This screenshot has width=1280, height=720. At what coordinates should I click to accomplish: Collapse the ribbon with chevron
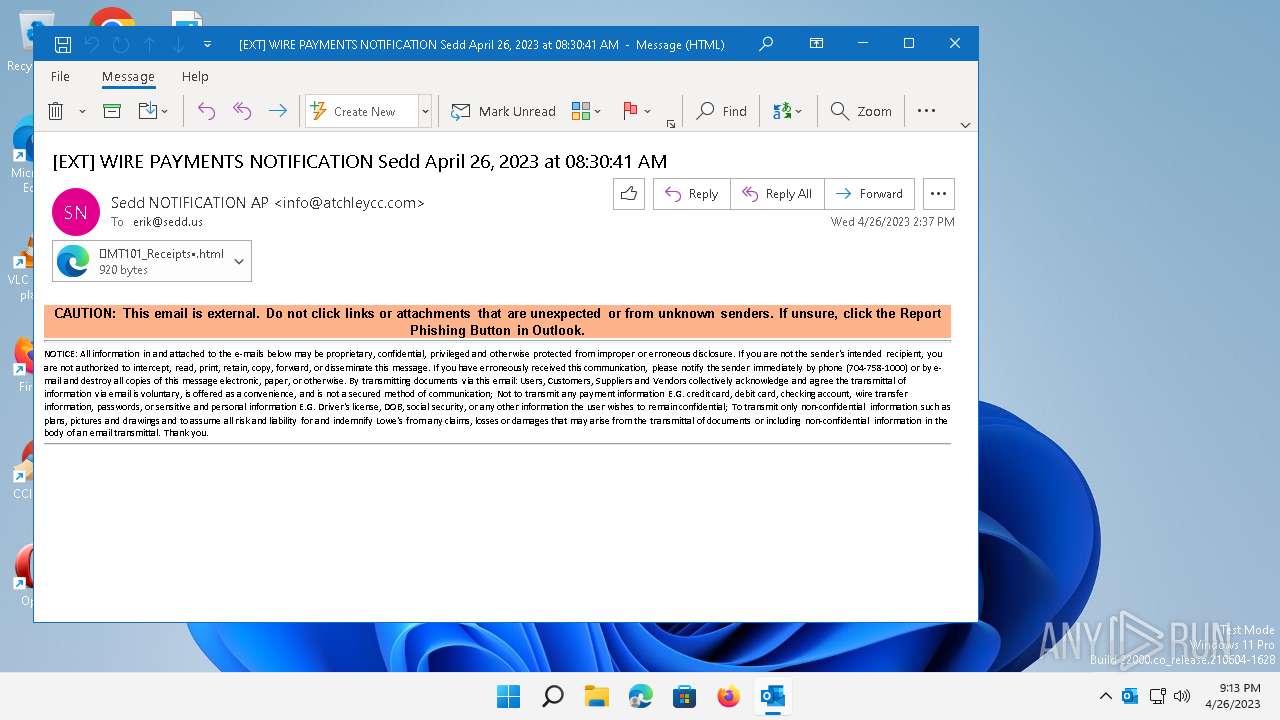point(965,125)
